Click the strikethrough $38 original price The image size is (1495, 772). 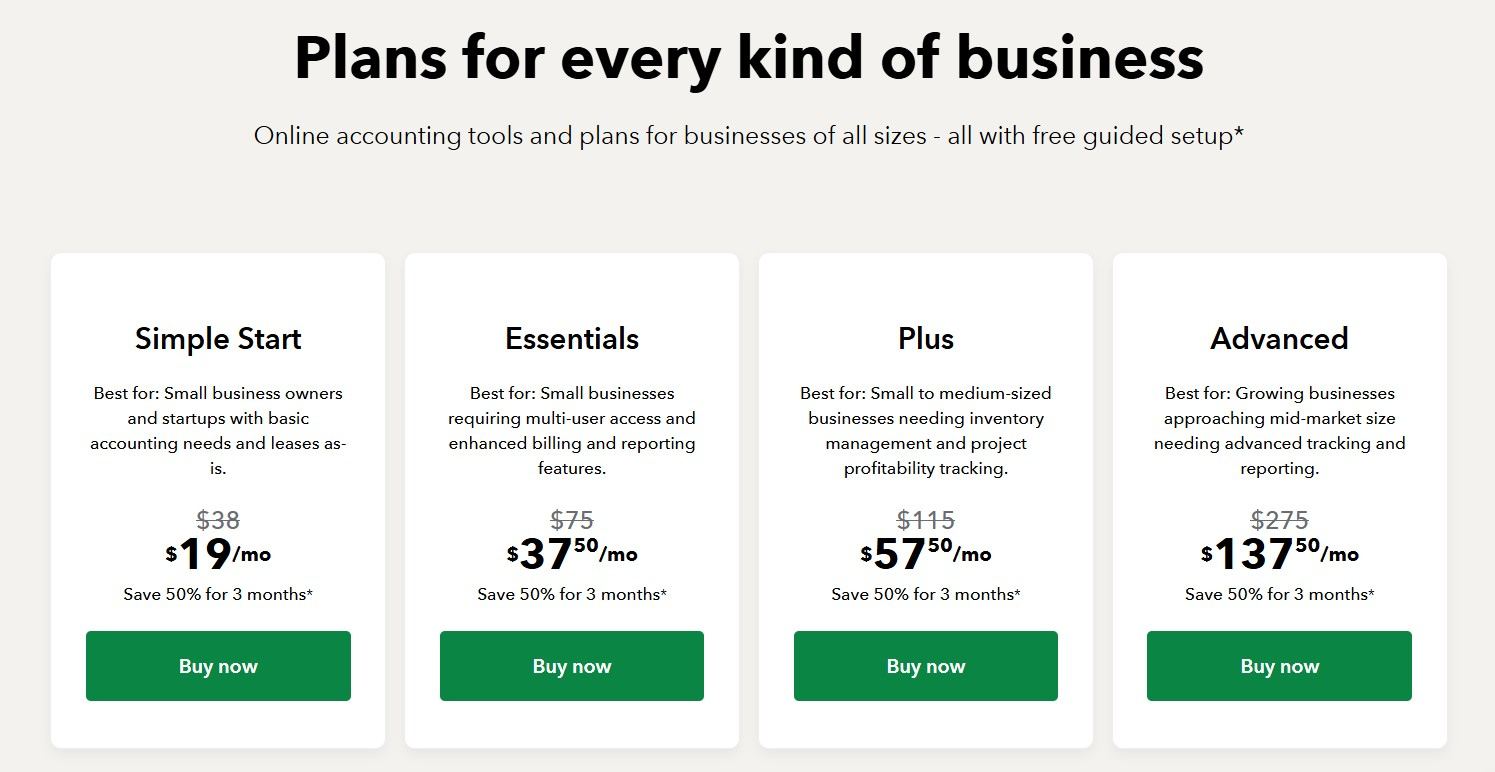coord(218,519)
